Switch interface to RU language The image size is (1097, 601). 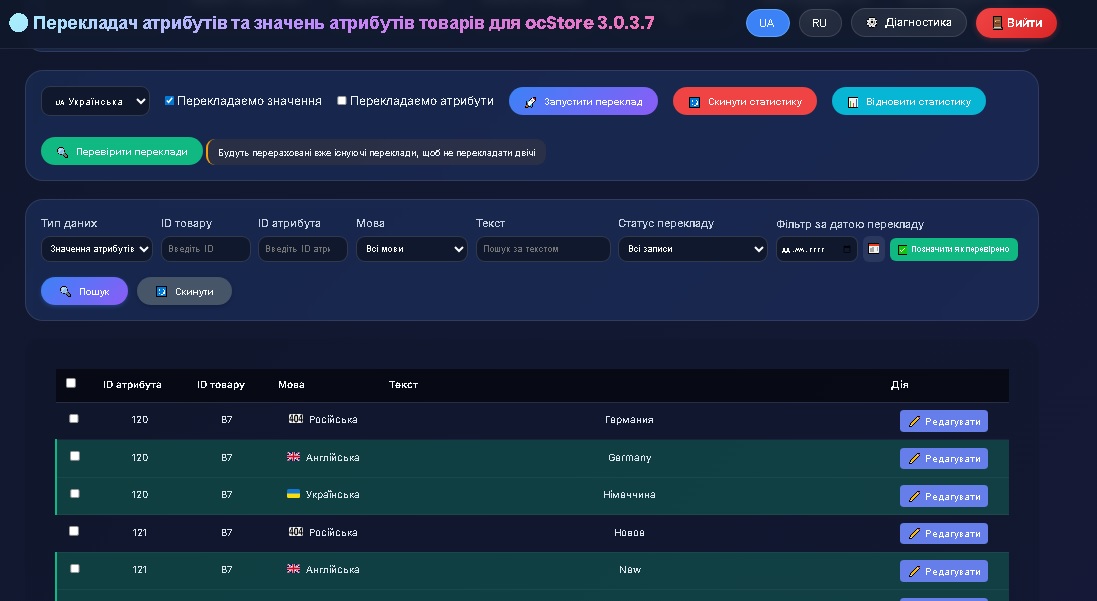tap(820, 23)
